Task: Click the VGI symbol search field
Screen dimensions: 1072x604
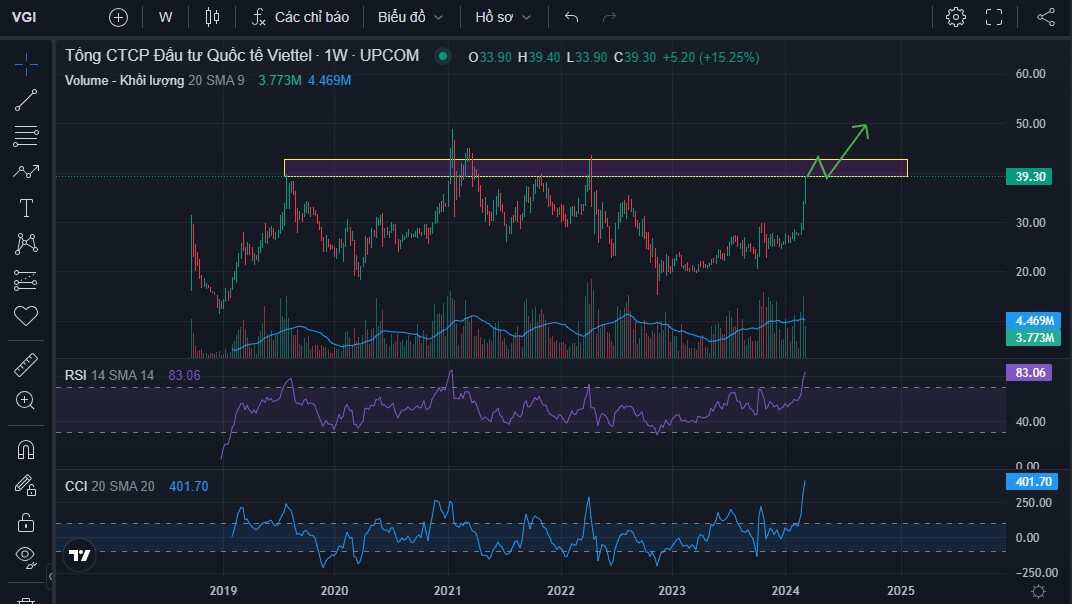Action: 25,17
